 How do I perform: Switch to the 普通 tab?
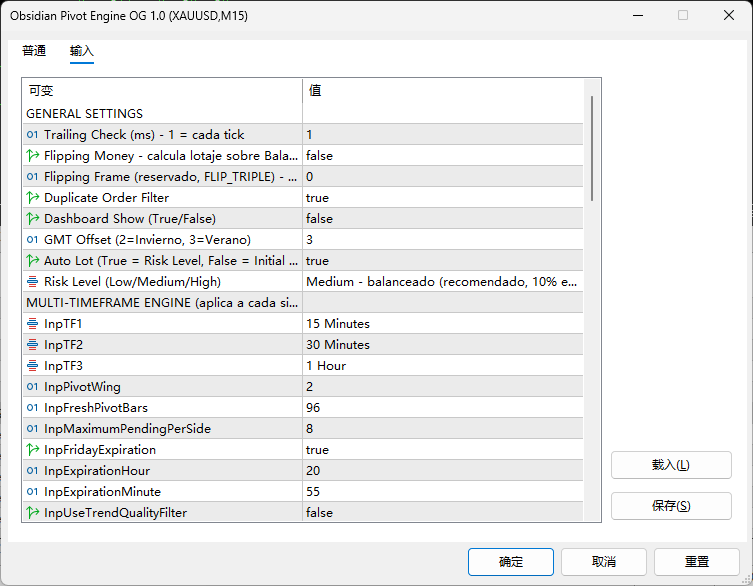(34, 50)
